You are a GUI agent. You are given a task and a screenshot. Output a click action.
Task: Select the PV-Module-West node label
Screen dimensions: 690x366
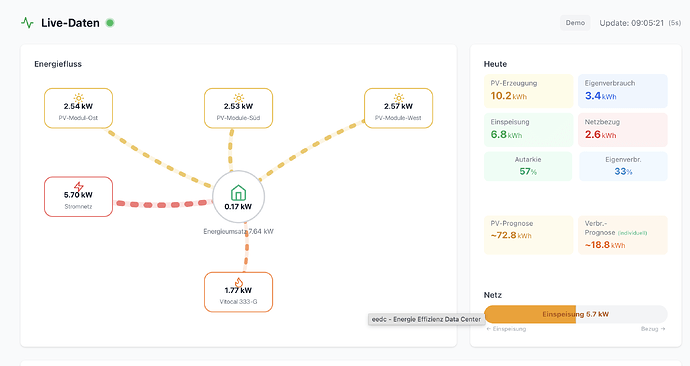coord(398,118)
